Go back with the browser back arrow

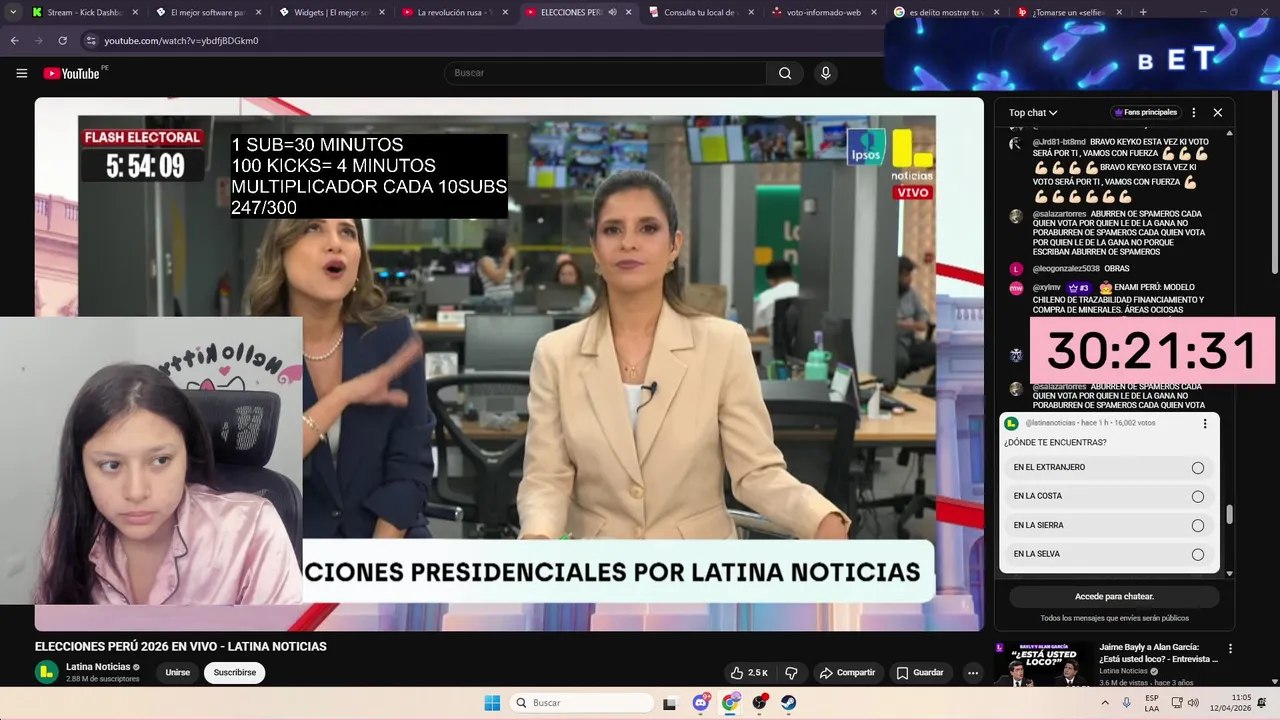click(14, 41)
